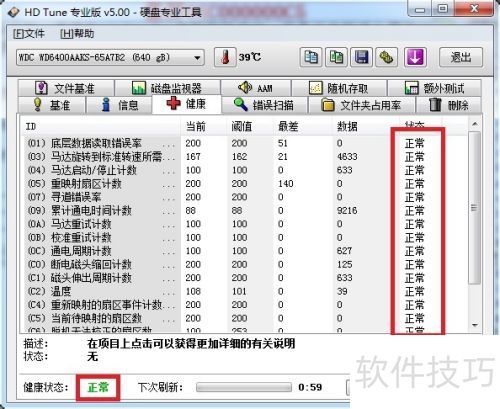Screen dimensions: 500x409
Task: Click the 当前 column header
Action: coord(203,126)
